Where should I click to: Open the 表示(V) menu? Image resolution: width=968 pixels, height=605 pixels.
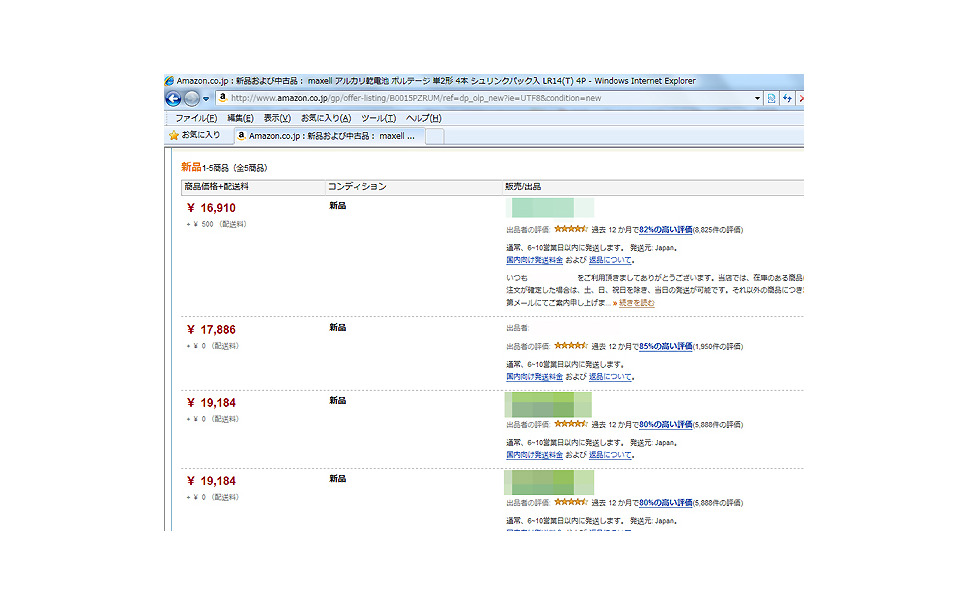pyautogui.click(x=277, y=118)
